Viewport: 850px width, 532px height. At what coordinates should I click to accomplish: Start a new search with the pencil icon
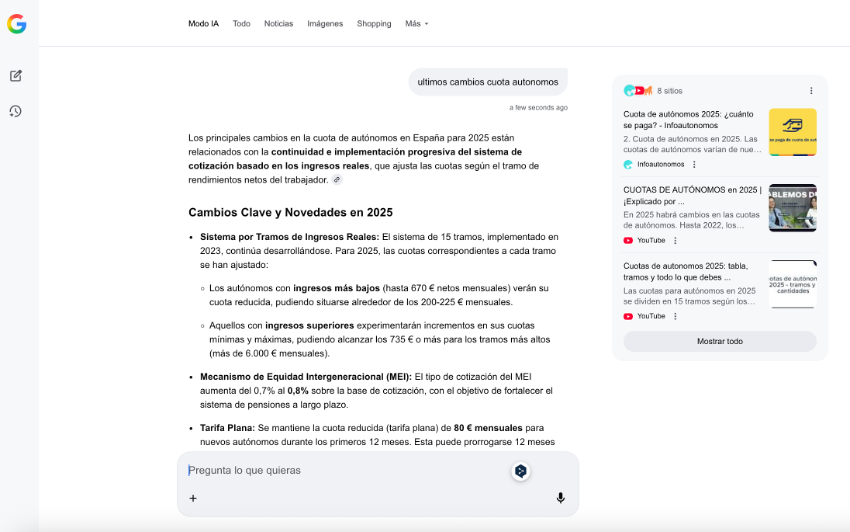point(16,76)
